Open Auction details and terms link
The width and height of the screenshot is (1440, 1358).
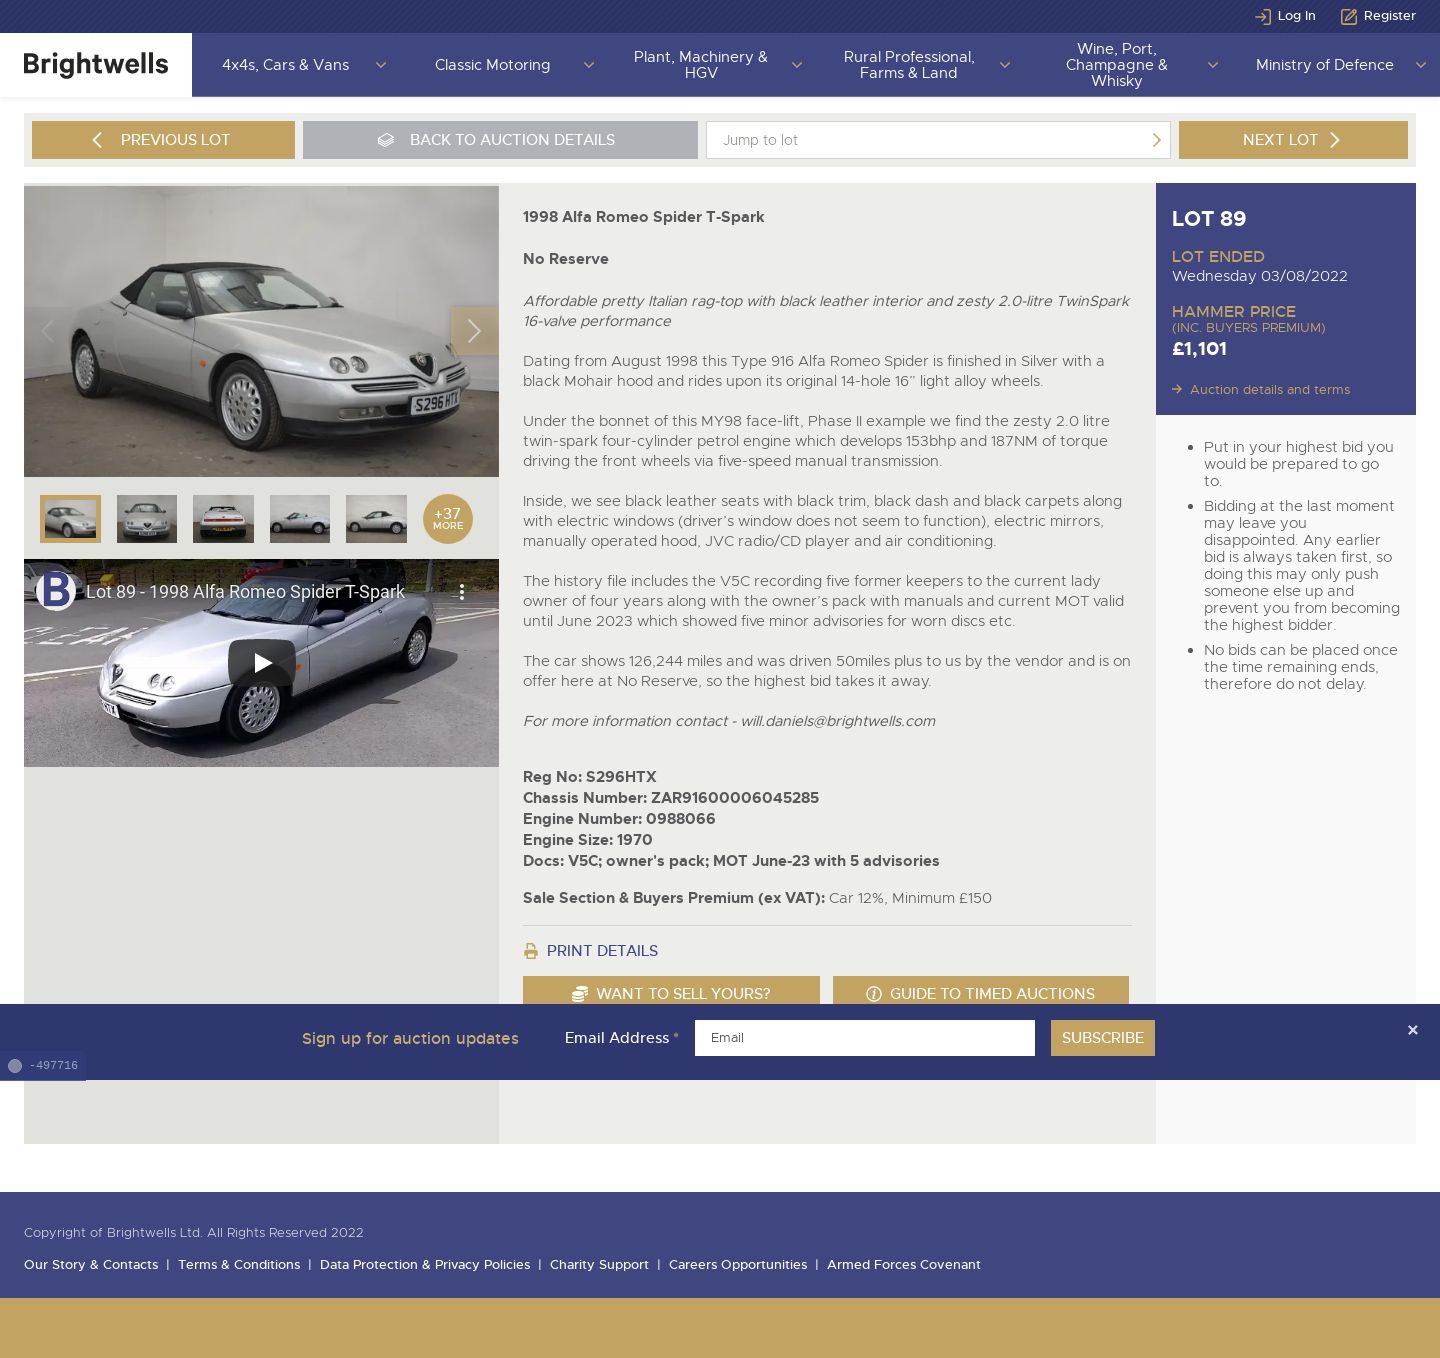click(x=1270, y=390)
